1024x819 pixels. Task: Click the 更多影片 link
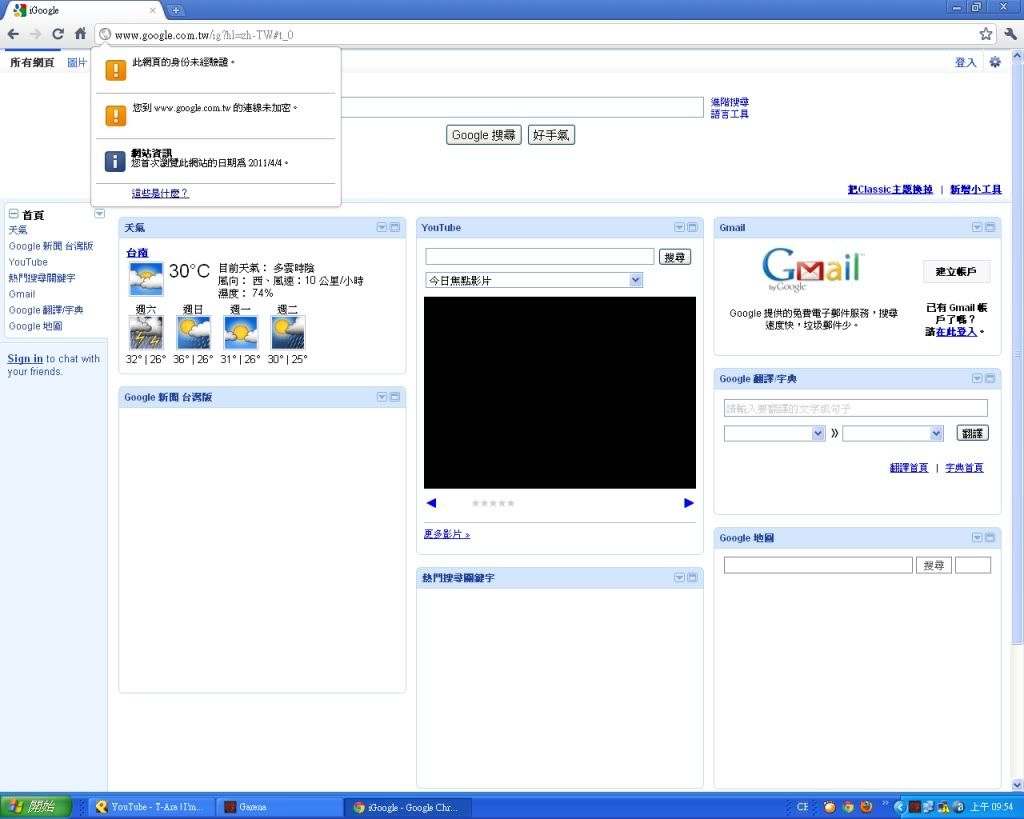447,534
